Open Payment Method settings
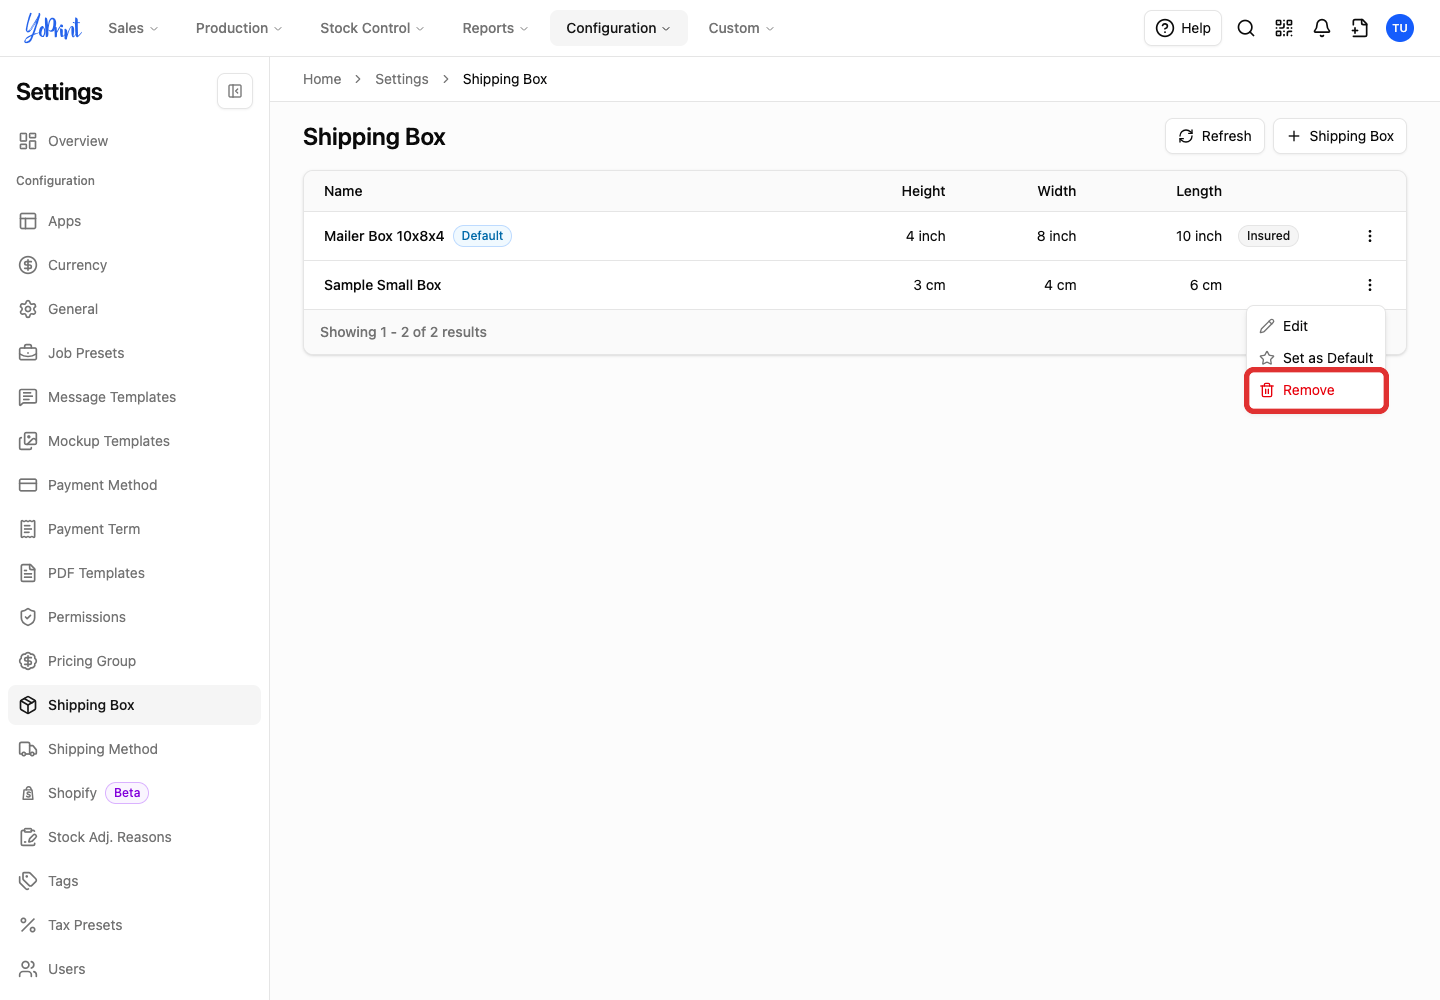1440x1000 pixels. [x=134, y=485]
